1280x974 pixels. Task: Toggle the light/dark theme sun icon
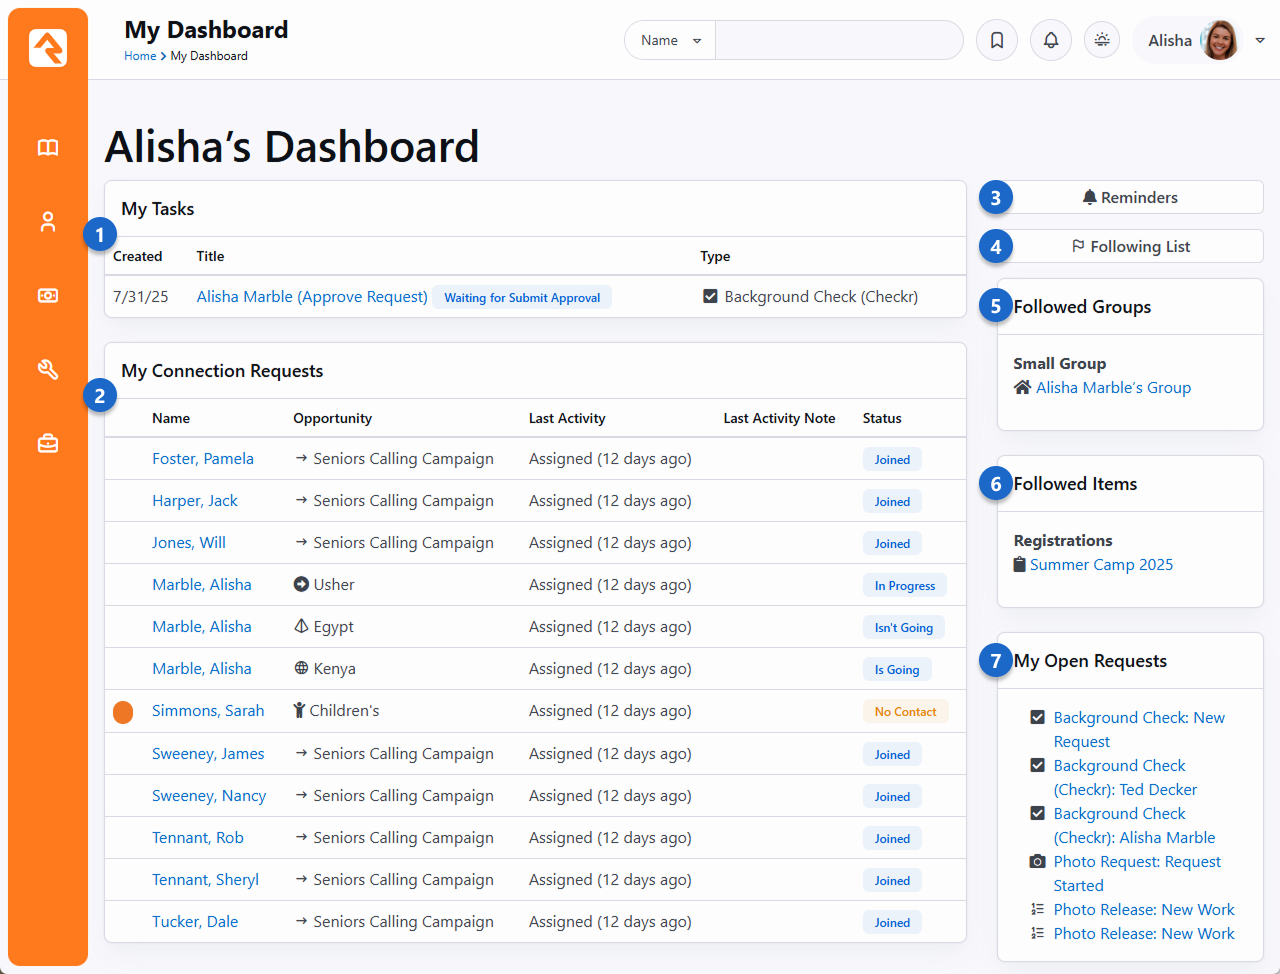coord(1102,41)
